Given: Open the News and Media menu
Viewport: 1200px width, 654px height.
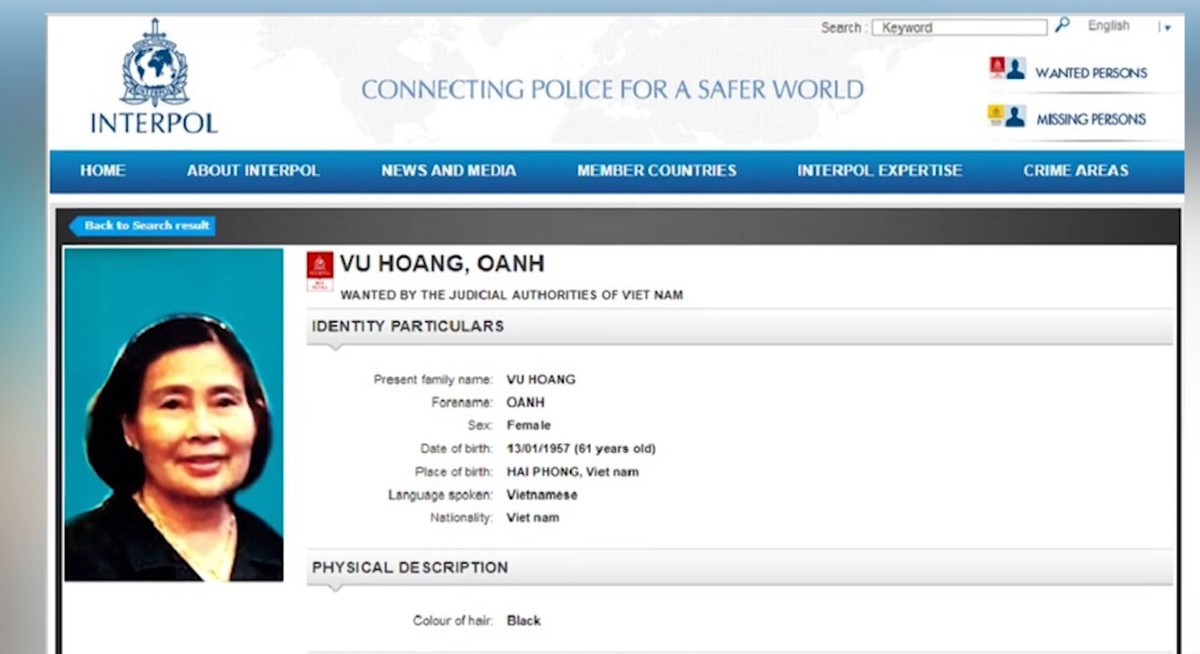Looking at the screenshot, I should click(x=448, y=171).
